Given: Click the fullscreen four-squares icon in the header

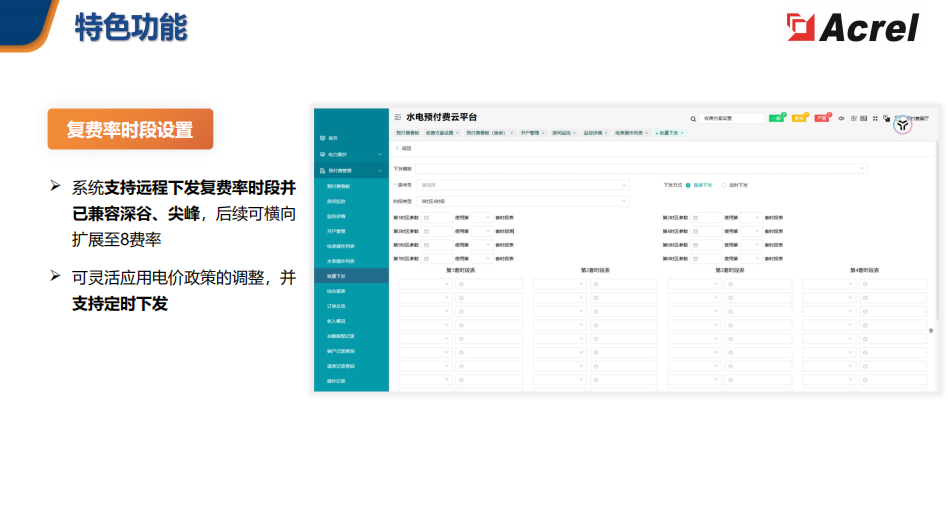Looking at the screenshot, I should [x=875, y=118].
